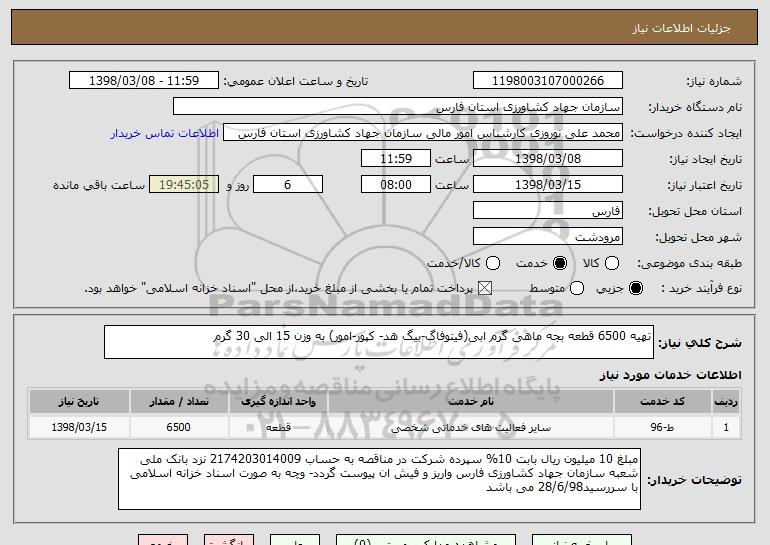Click the countdown timer 19:45:05

coord(184,185)
